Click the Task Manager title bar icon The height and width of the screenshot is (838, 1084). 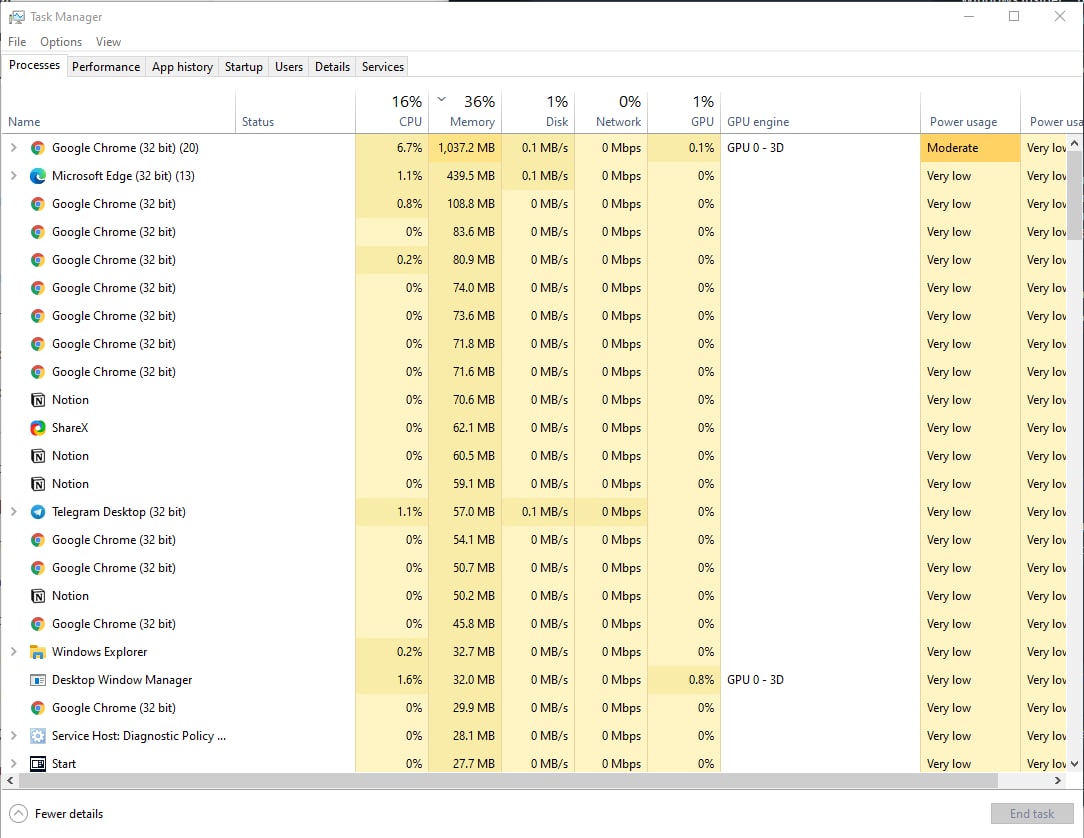[17, 17]
